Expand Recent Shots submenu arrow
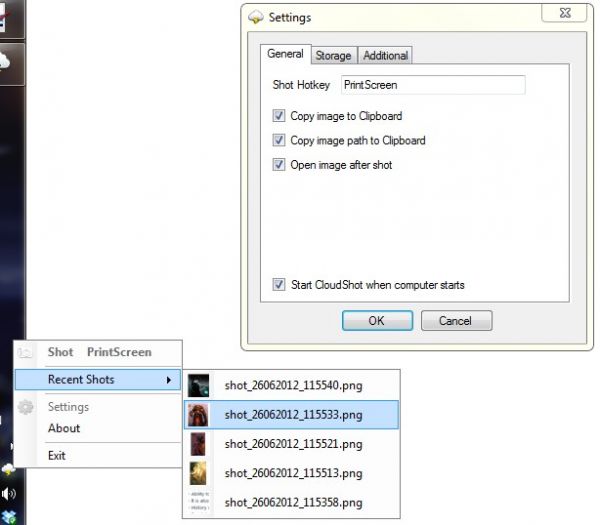Screen dimensions: 600x525 click(x=169, y=380)
